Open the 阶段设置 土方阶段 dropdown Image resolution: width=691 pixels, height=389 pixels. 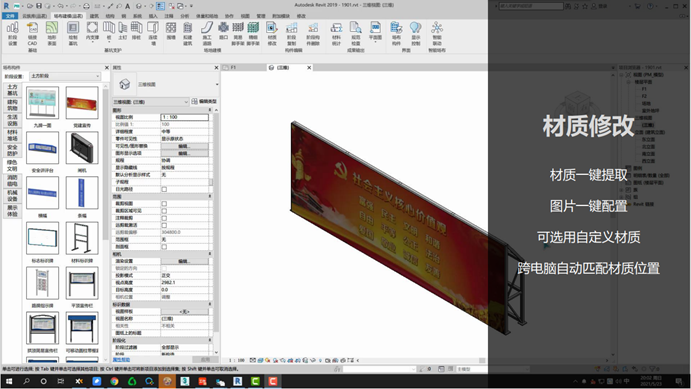tap(65, 76)
